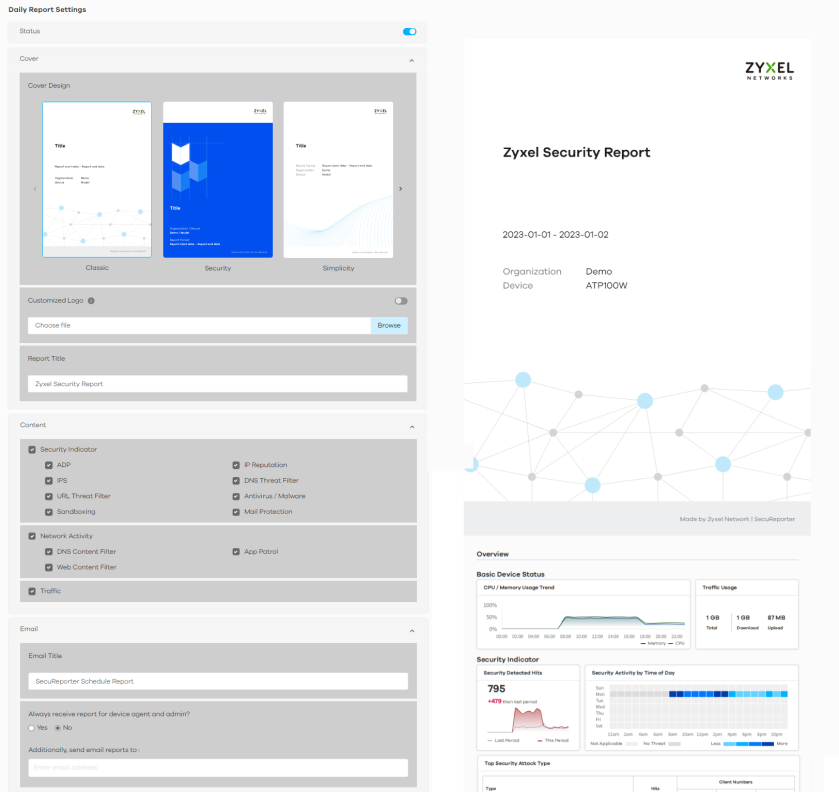The image size is (839, 792).
Task: Click the additional email address field
Action: (x=218, y=767)
